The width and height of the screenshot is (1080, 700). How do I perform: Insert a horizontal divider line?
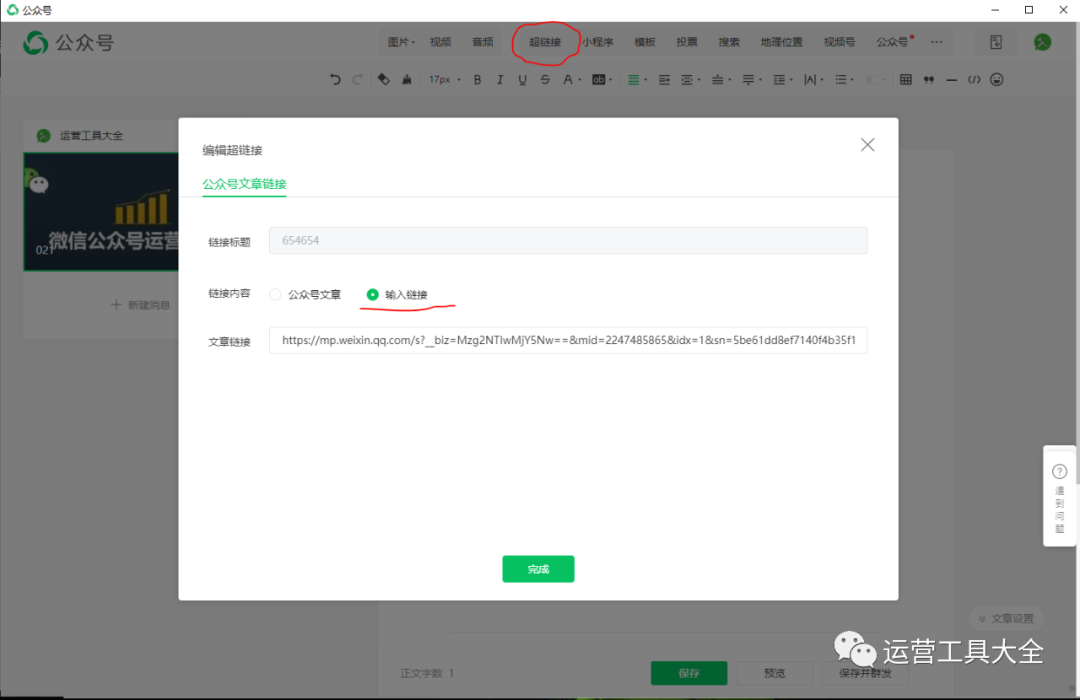tap(951, 80)
